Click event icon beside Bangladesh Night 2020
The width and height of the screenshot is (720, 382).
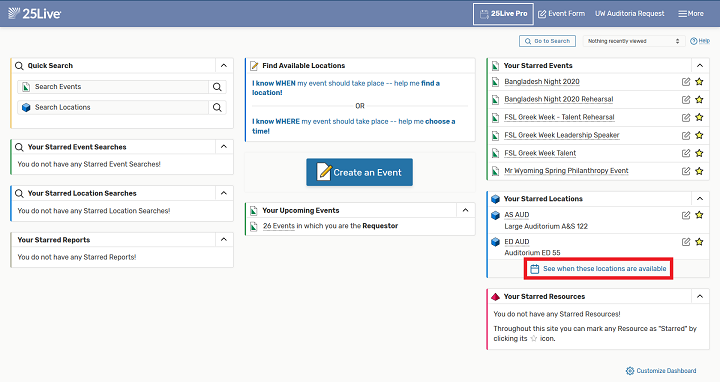[x=495, y=82]
